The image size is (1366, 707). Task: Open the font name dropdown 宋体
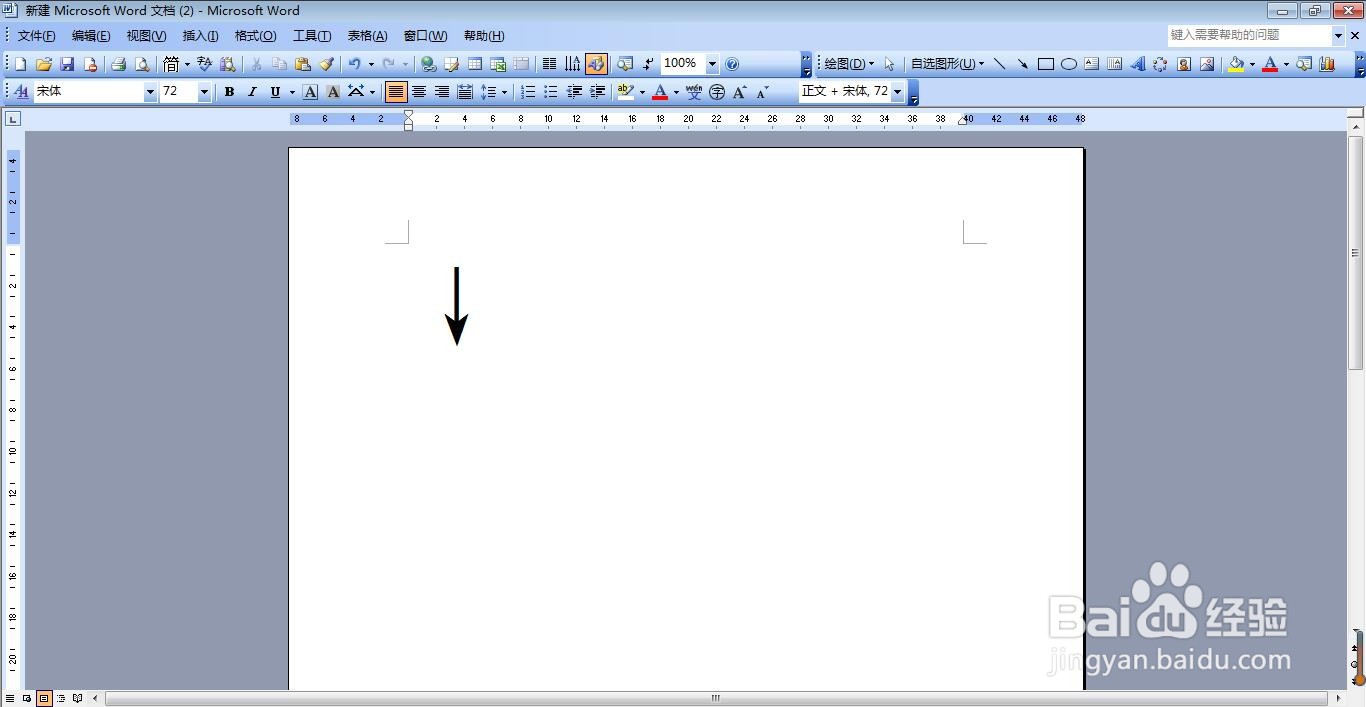(x=150, y=92)
